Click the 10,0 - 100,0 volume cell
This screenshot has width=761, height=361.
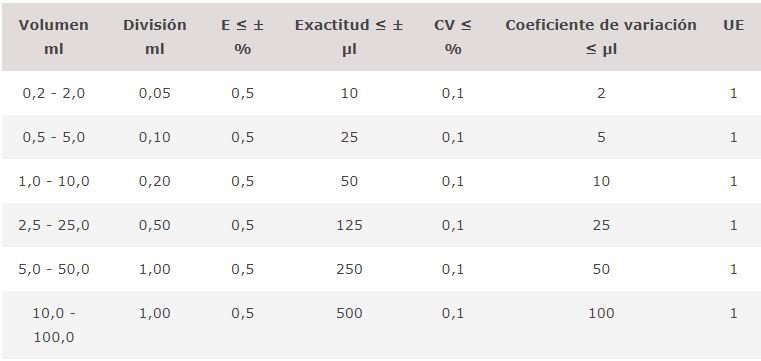pos(53,325)
